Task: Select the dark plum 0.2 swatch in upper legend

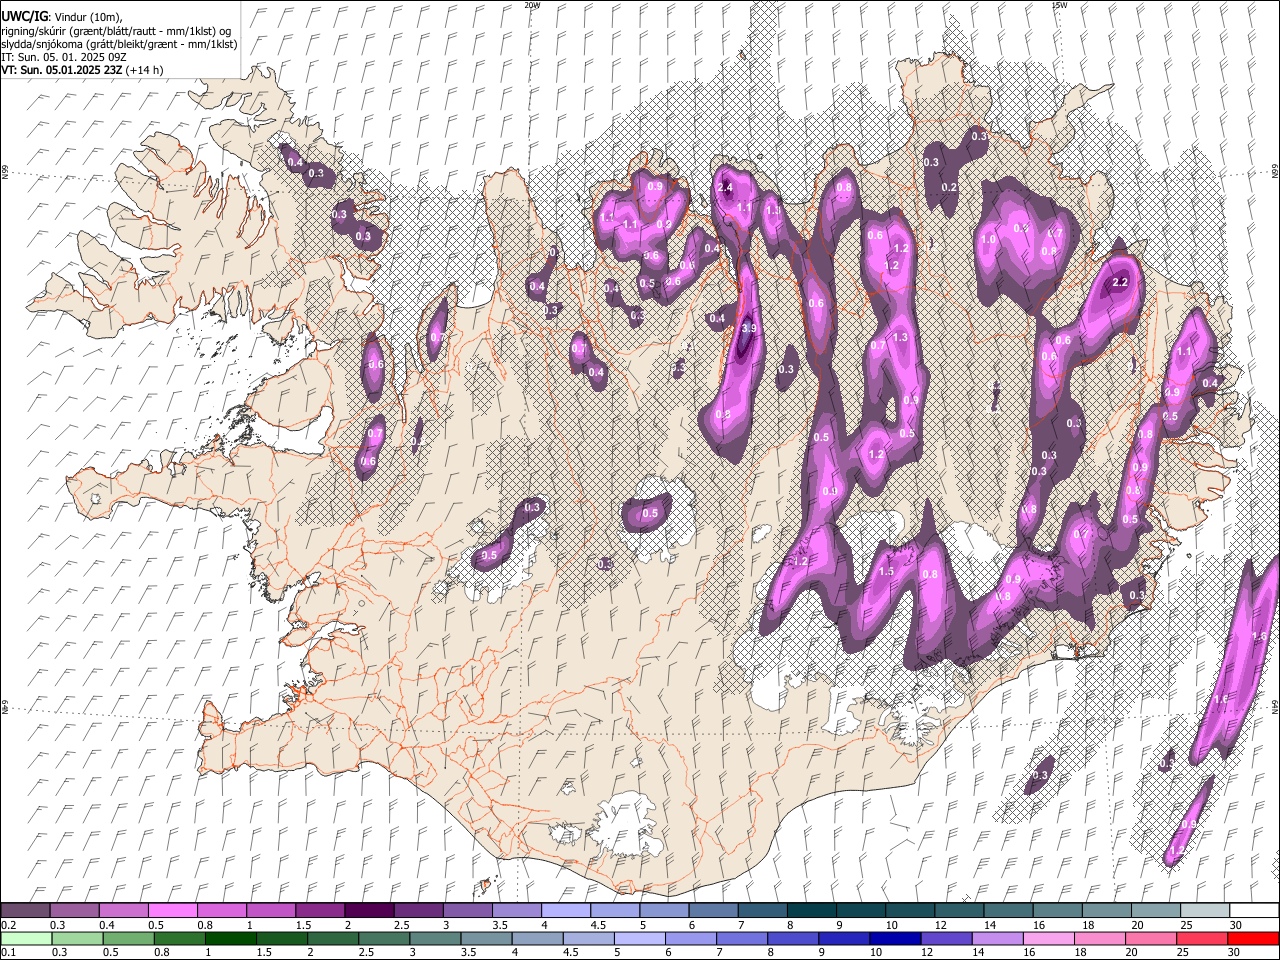Action: coord(25,910)
